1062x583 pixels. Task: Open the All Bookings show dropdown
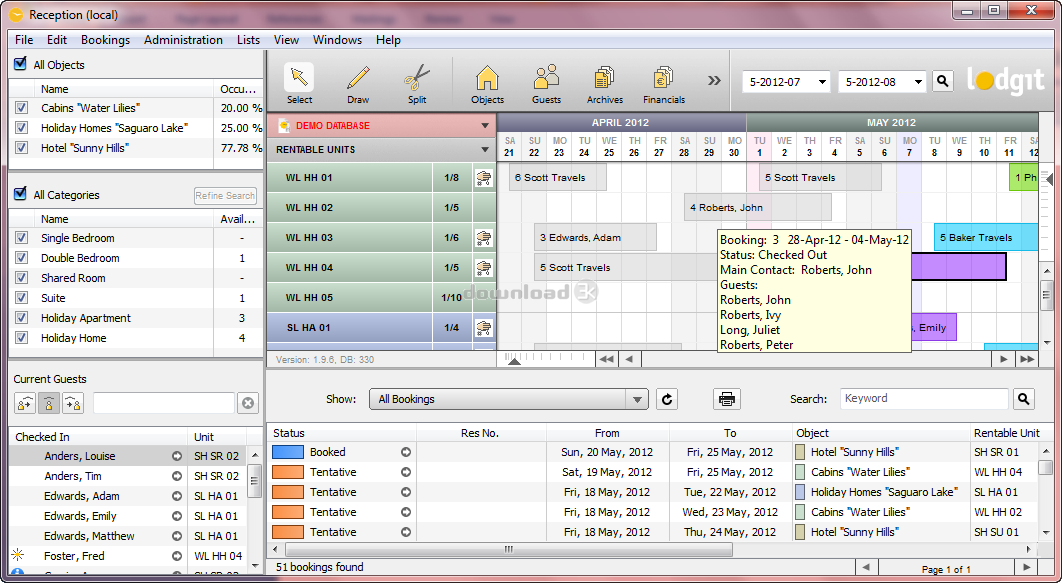pyautogui.click(x=509, y=399)
